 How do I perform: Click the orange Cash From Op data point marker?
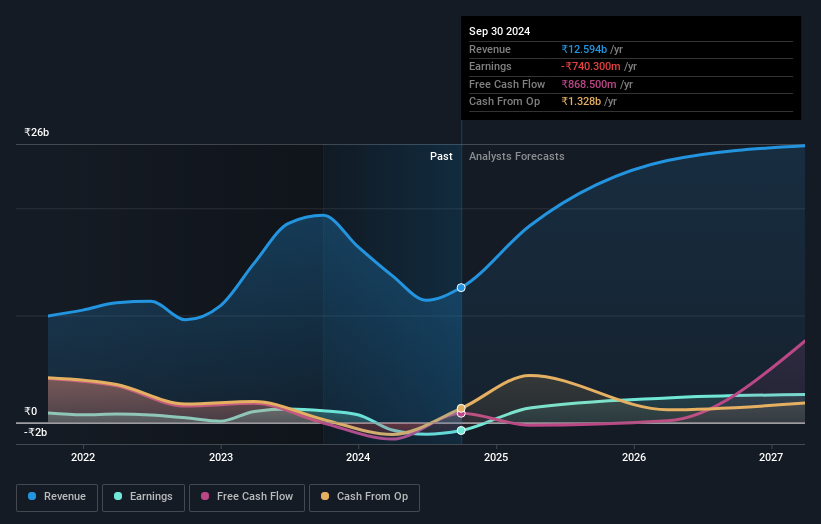tap(461, 408)
